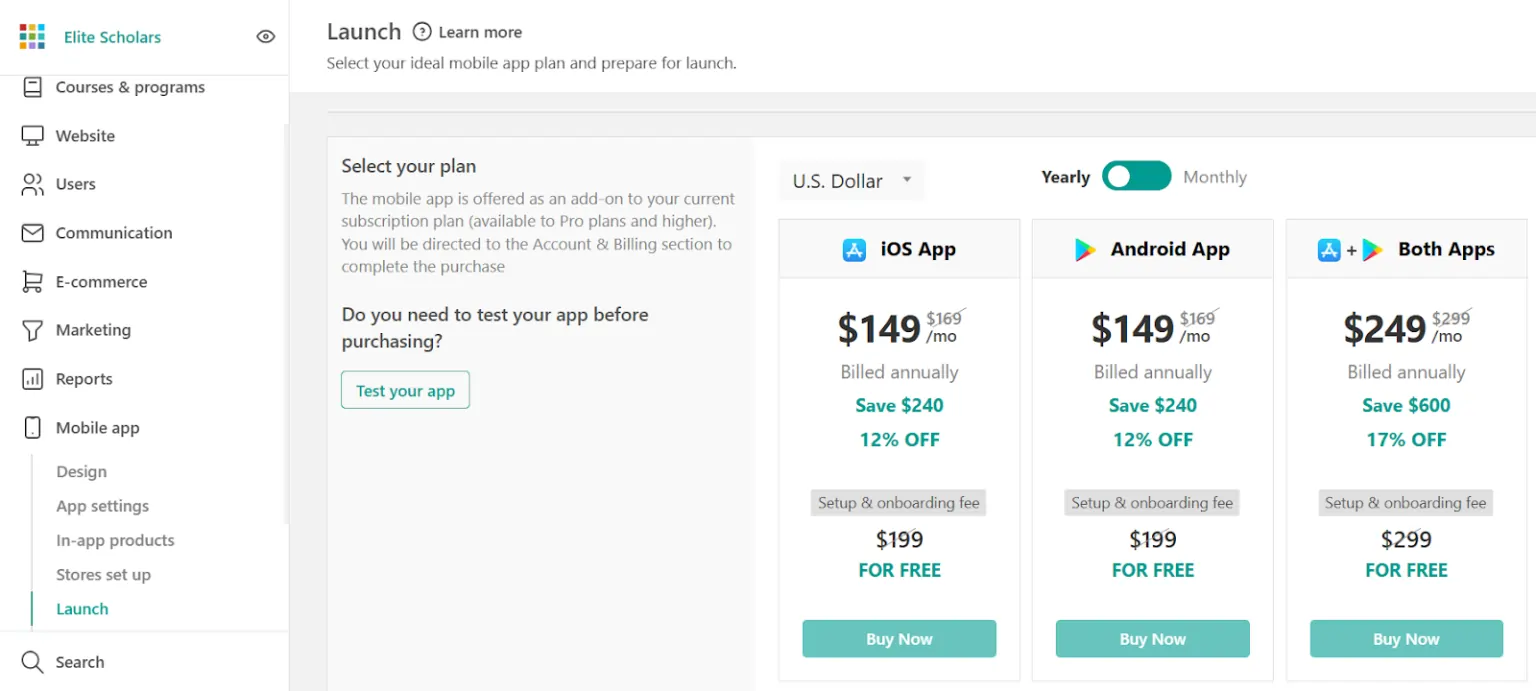Viewport: 1536px width, 691px height.
Task: Toggle the eye icon next to Elite Scholars
Action: 265,36
